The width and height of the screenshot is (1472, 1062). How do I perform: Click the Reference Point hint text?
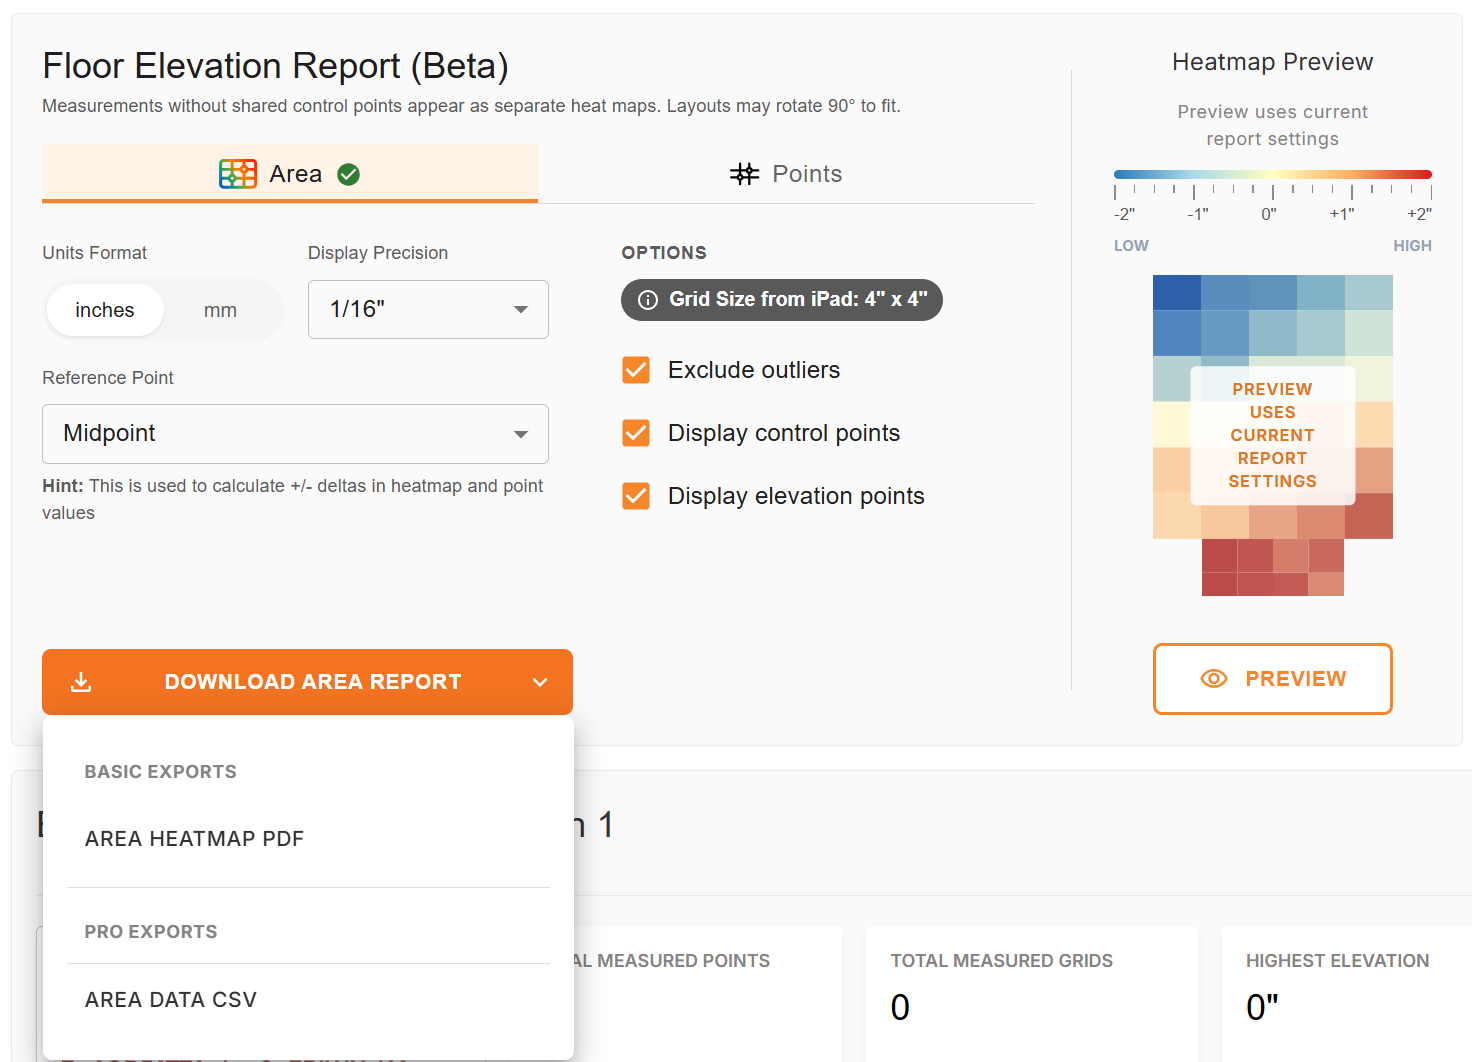(293, 499)
